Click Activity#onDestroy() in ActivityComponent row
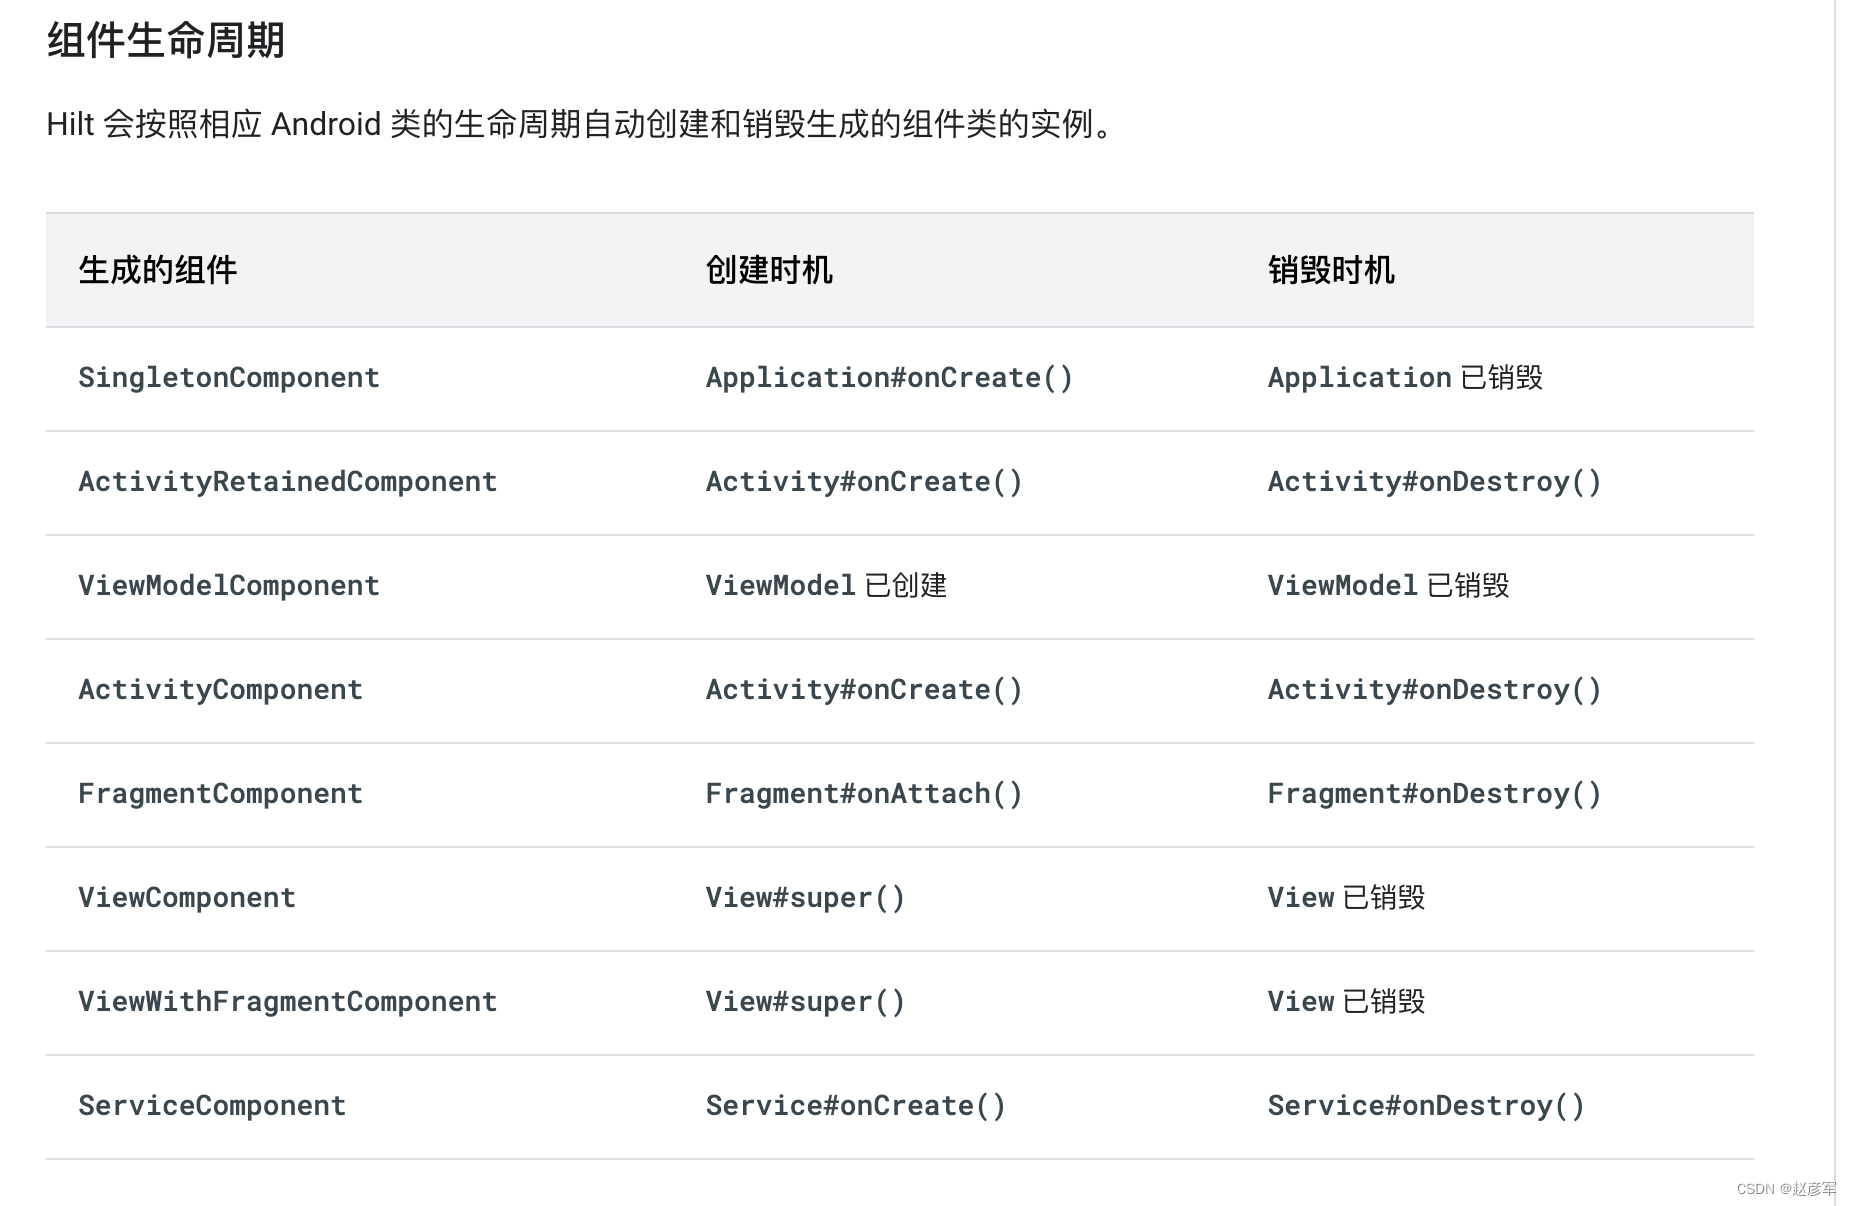This screenshot has height=1206, width=1852. coord(1434,690)
